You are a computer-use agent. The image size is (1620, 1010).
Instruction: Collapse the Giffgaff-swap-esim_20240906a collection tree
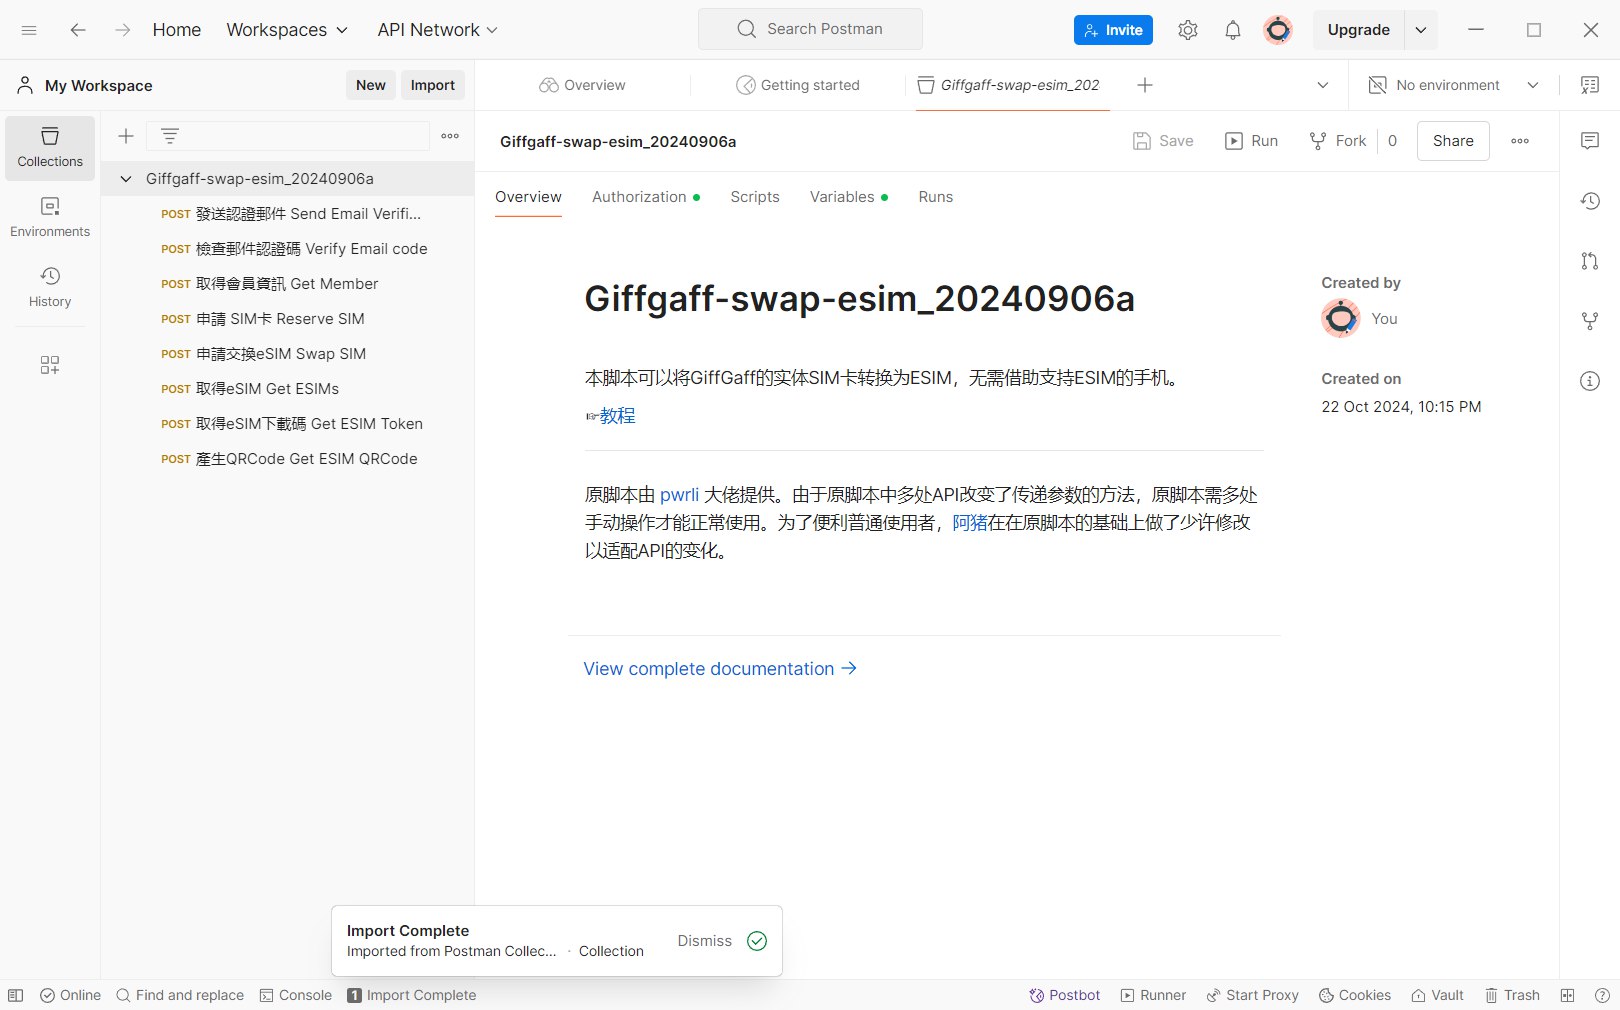click(126, 179)
